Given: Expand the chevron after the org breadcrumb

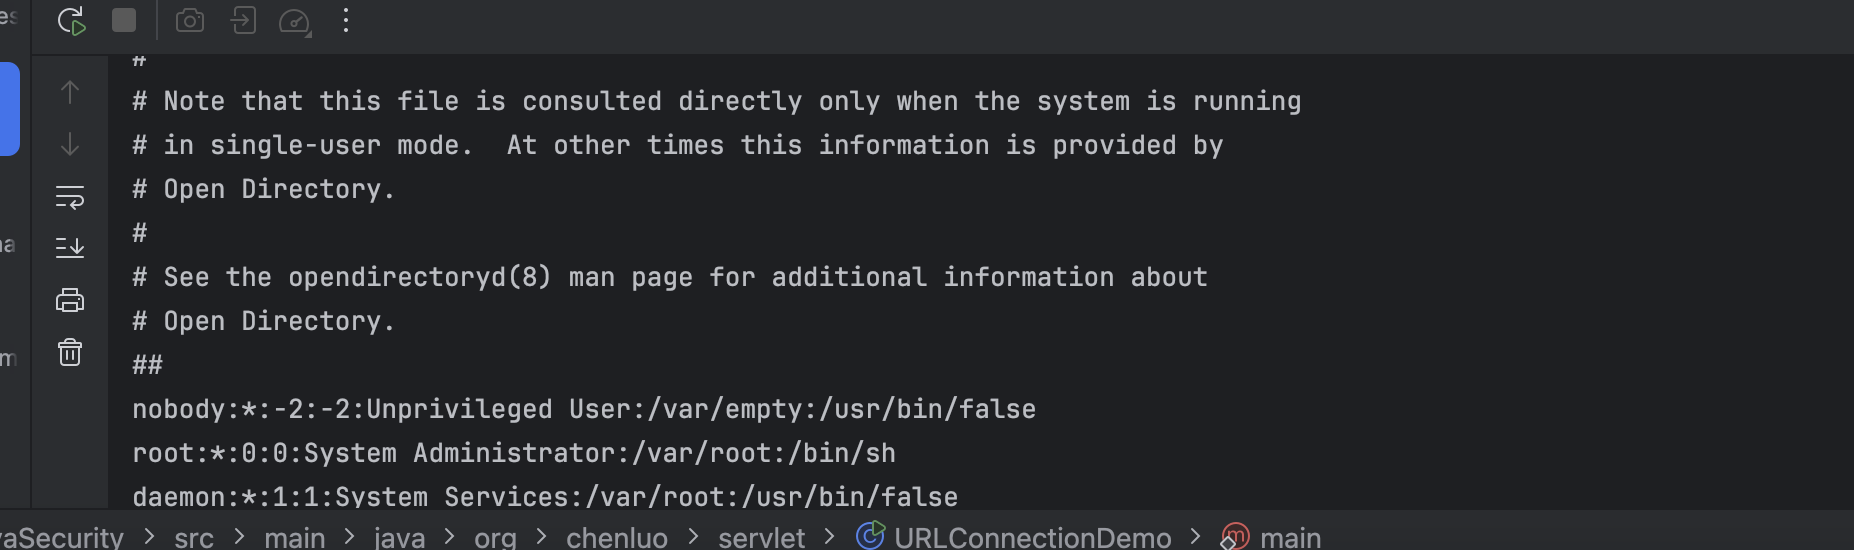Looking at the screenshot, I should (541, 537).
